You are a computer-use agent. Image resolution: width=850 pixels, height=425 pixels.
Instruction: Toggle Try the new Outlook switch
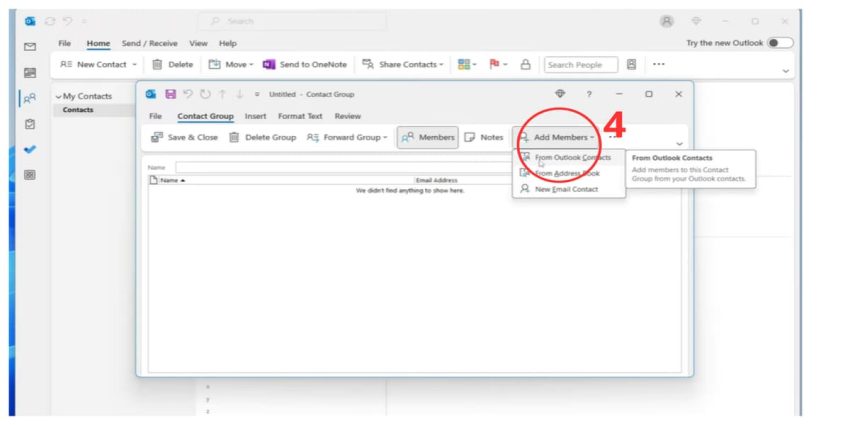pyautogui.click(x=780, y=43)
